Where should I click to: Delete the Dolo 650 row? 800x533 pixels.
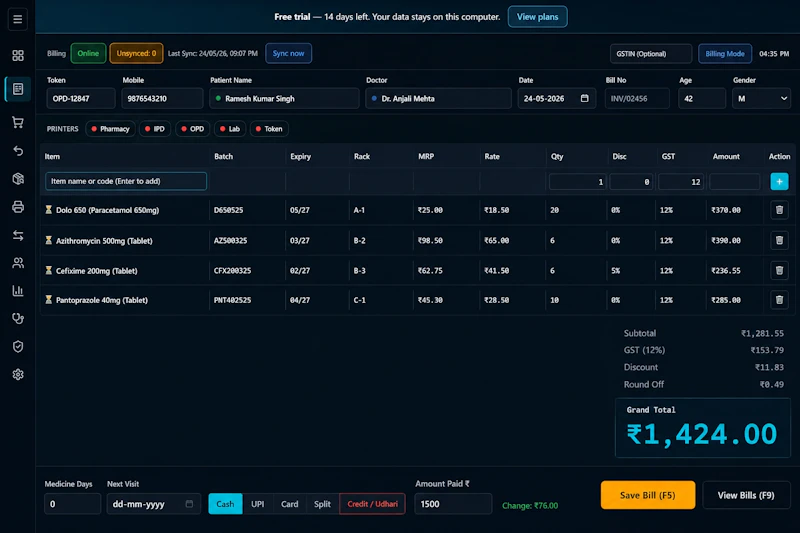(779, 210)
